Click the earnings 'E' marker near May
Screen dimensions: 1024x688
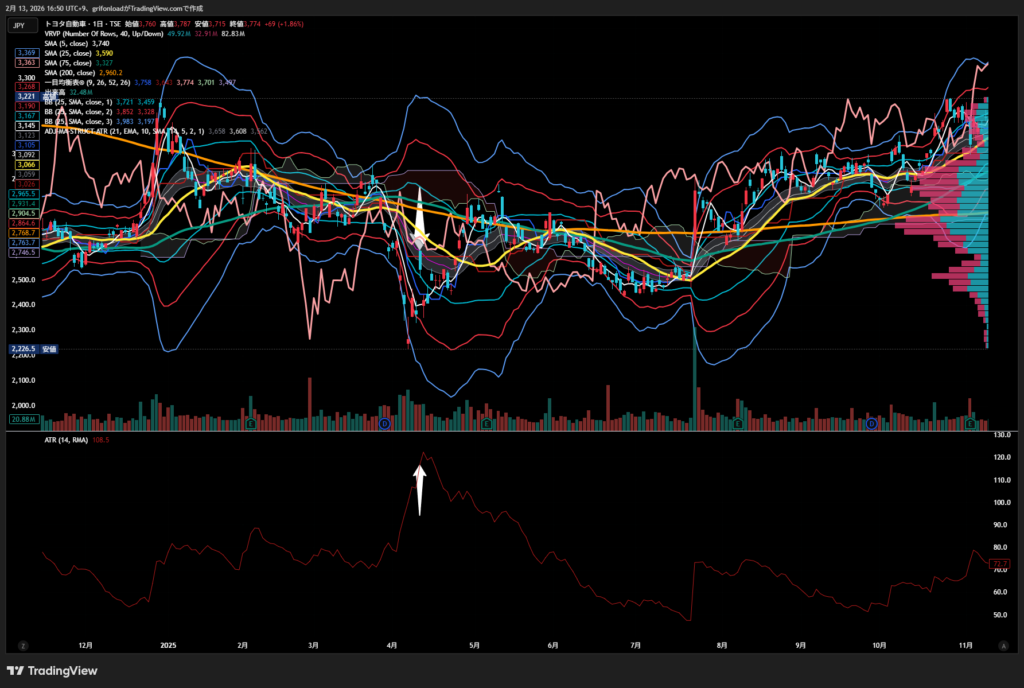point(486,424)
